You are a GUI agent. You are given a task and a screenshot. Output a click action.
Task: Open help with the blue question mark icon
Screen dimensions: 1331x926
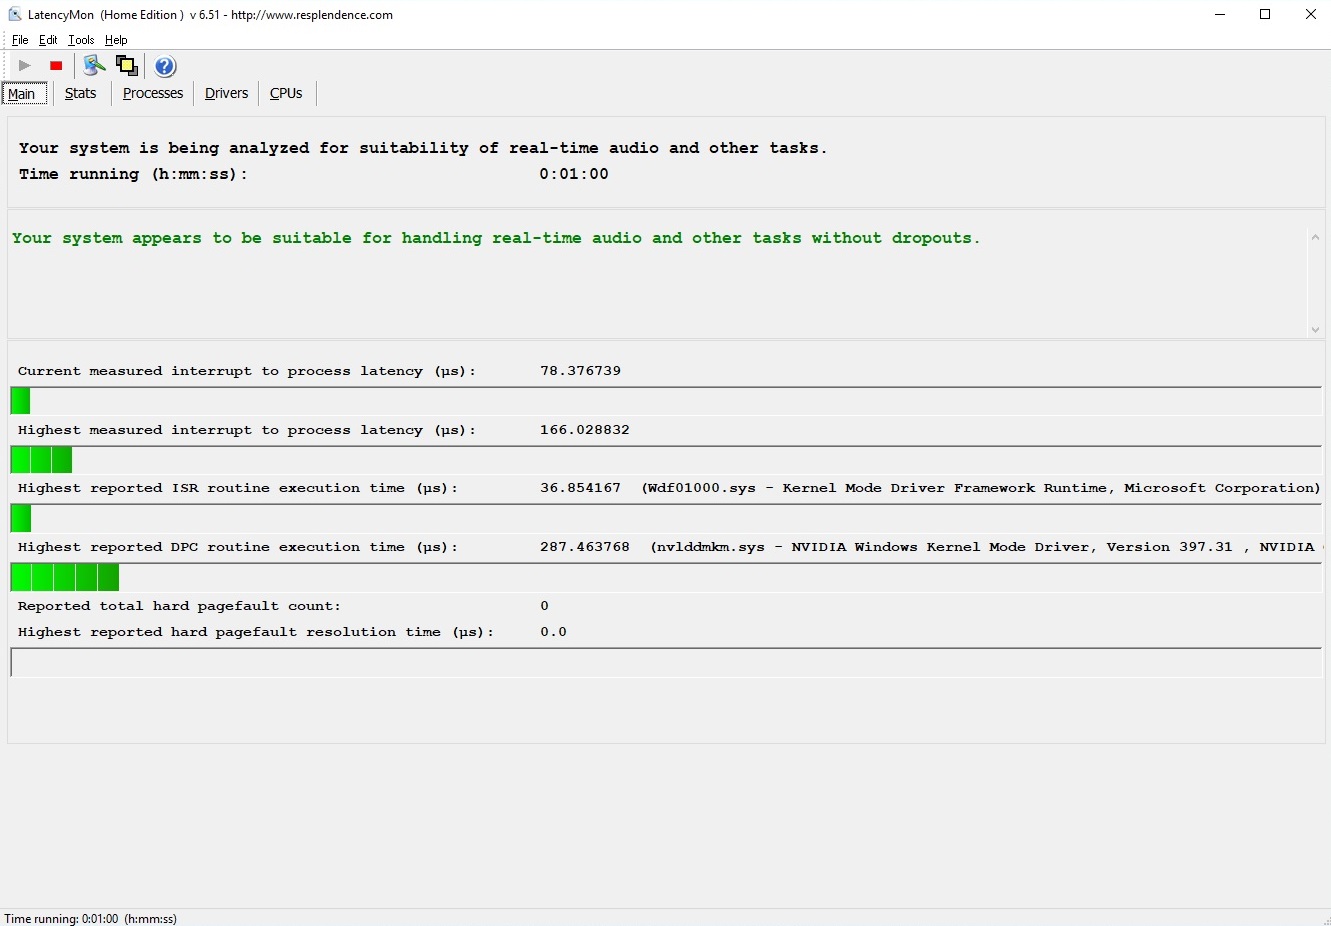(x=165, y=66)
